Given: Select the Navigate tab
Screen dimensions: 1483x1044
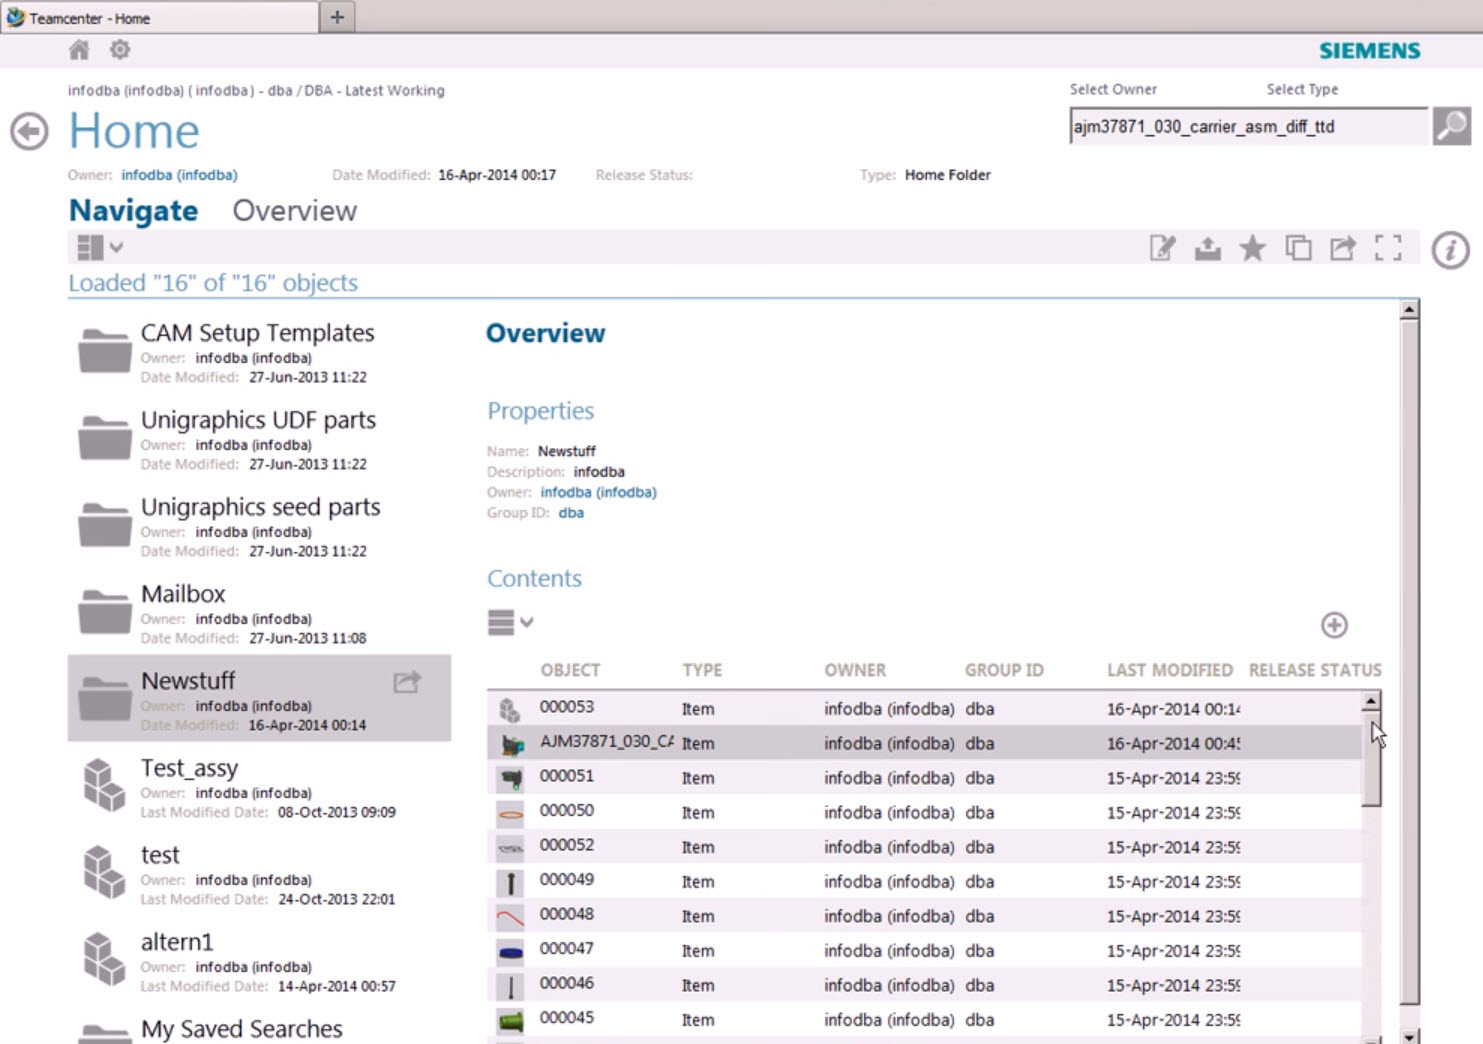Looking at the screenshot, I should [x=133, y=210].
